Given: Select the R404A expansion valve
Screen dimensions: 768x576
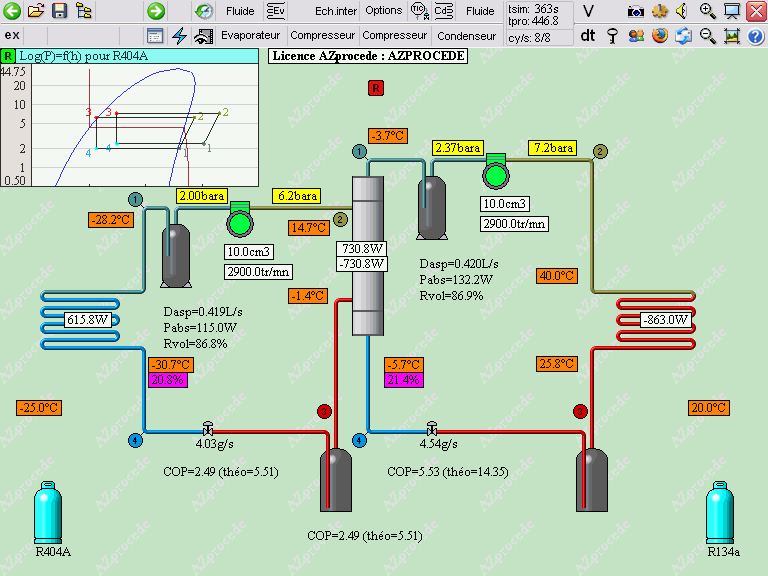Looking at the screenshot, I should (x=208, y=429).
